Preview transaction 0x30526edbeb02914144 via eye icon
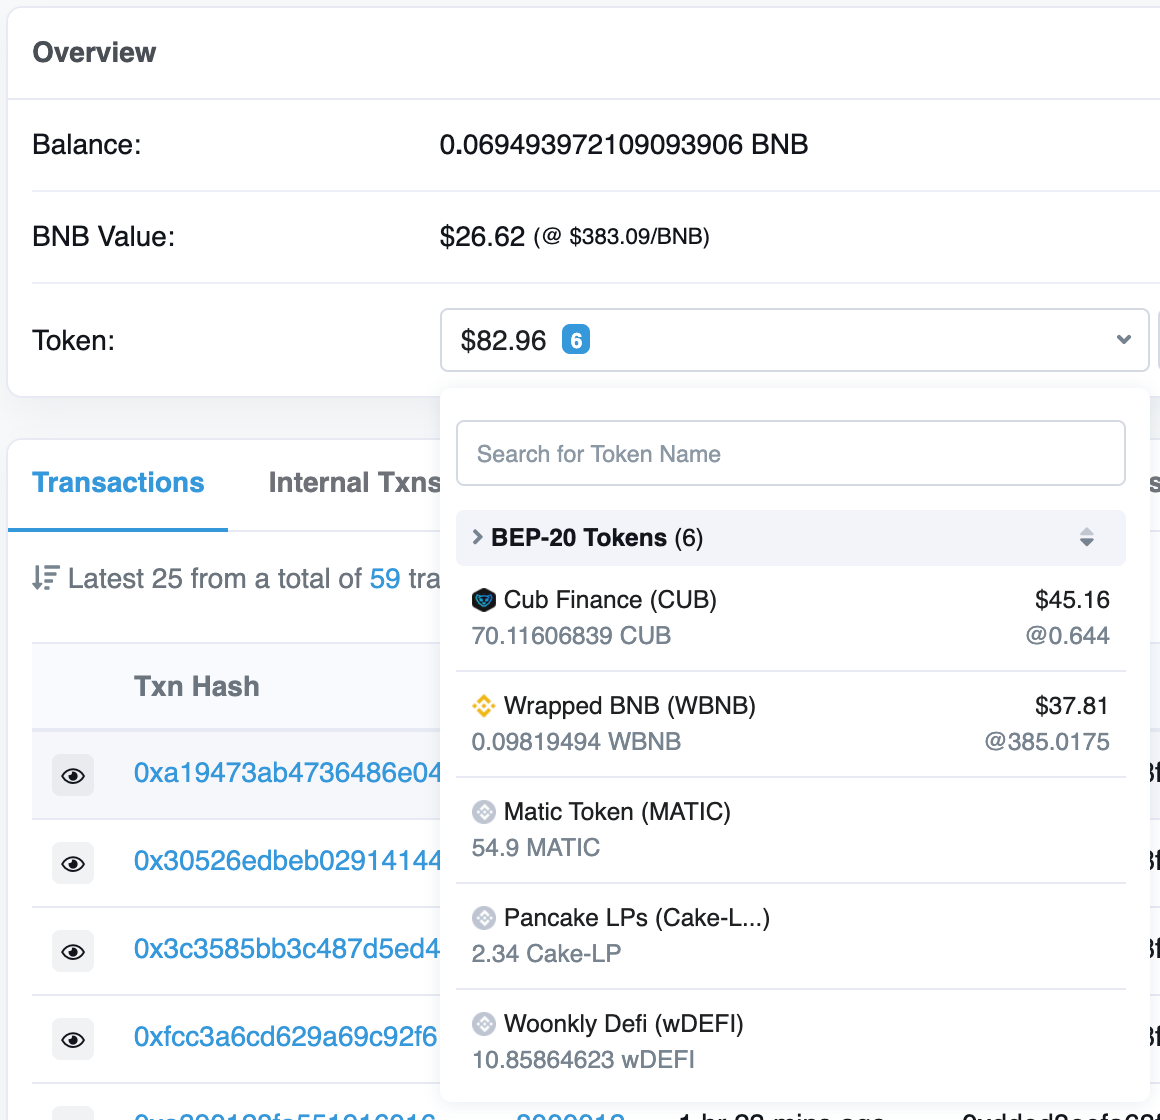1160x1120 pixels. (x=72, y=863)
